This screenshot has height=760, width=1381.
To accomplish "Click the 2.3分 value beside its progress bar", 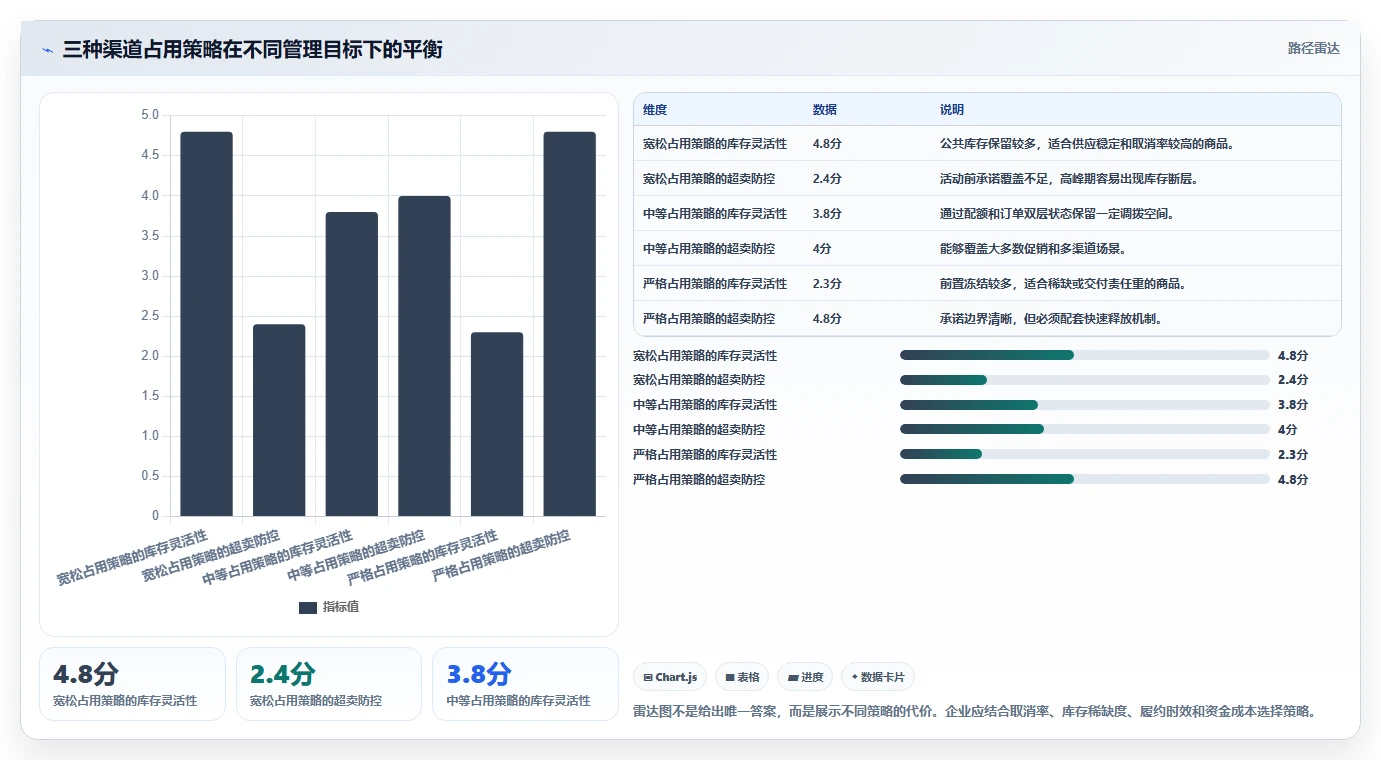I will [1293, 455].
